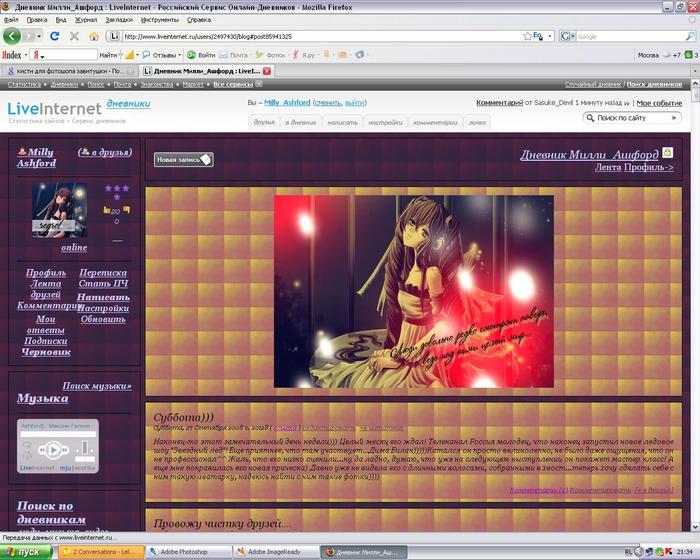This screenshot has width=700, height=560.
Task: Click the profile avatar thumbnail
Action: [59, 209]
